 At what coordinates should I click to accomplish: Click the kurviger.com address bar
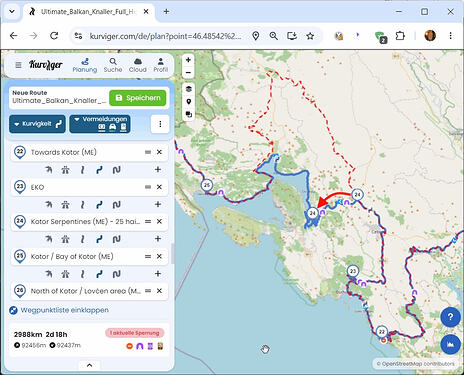click(165, 36)
